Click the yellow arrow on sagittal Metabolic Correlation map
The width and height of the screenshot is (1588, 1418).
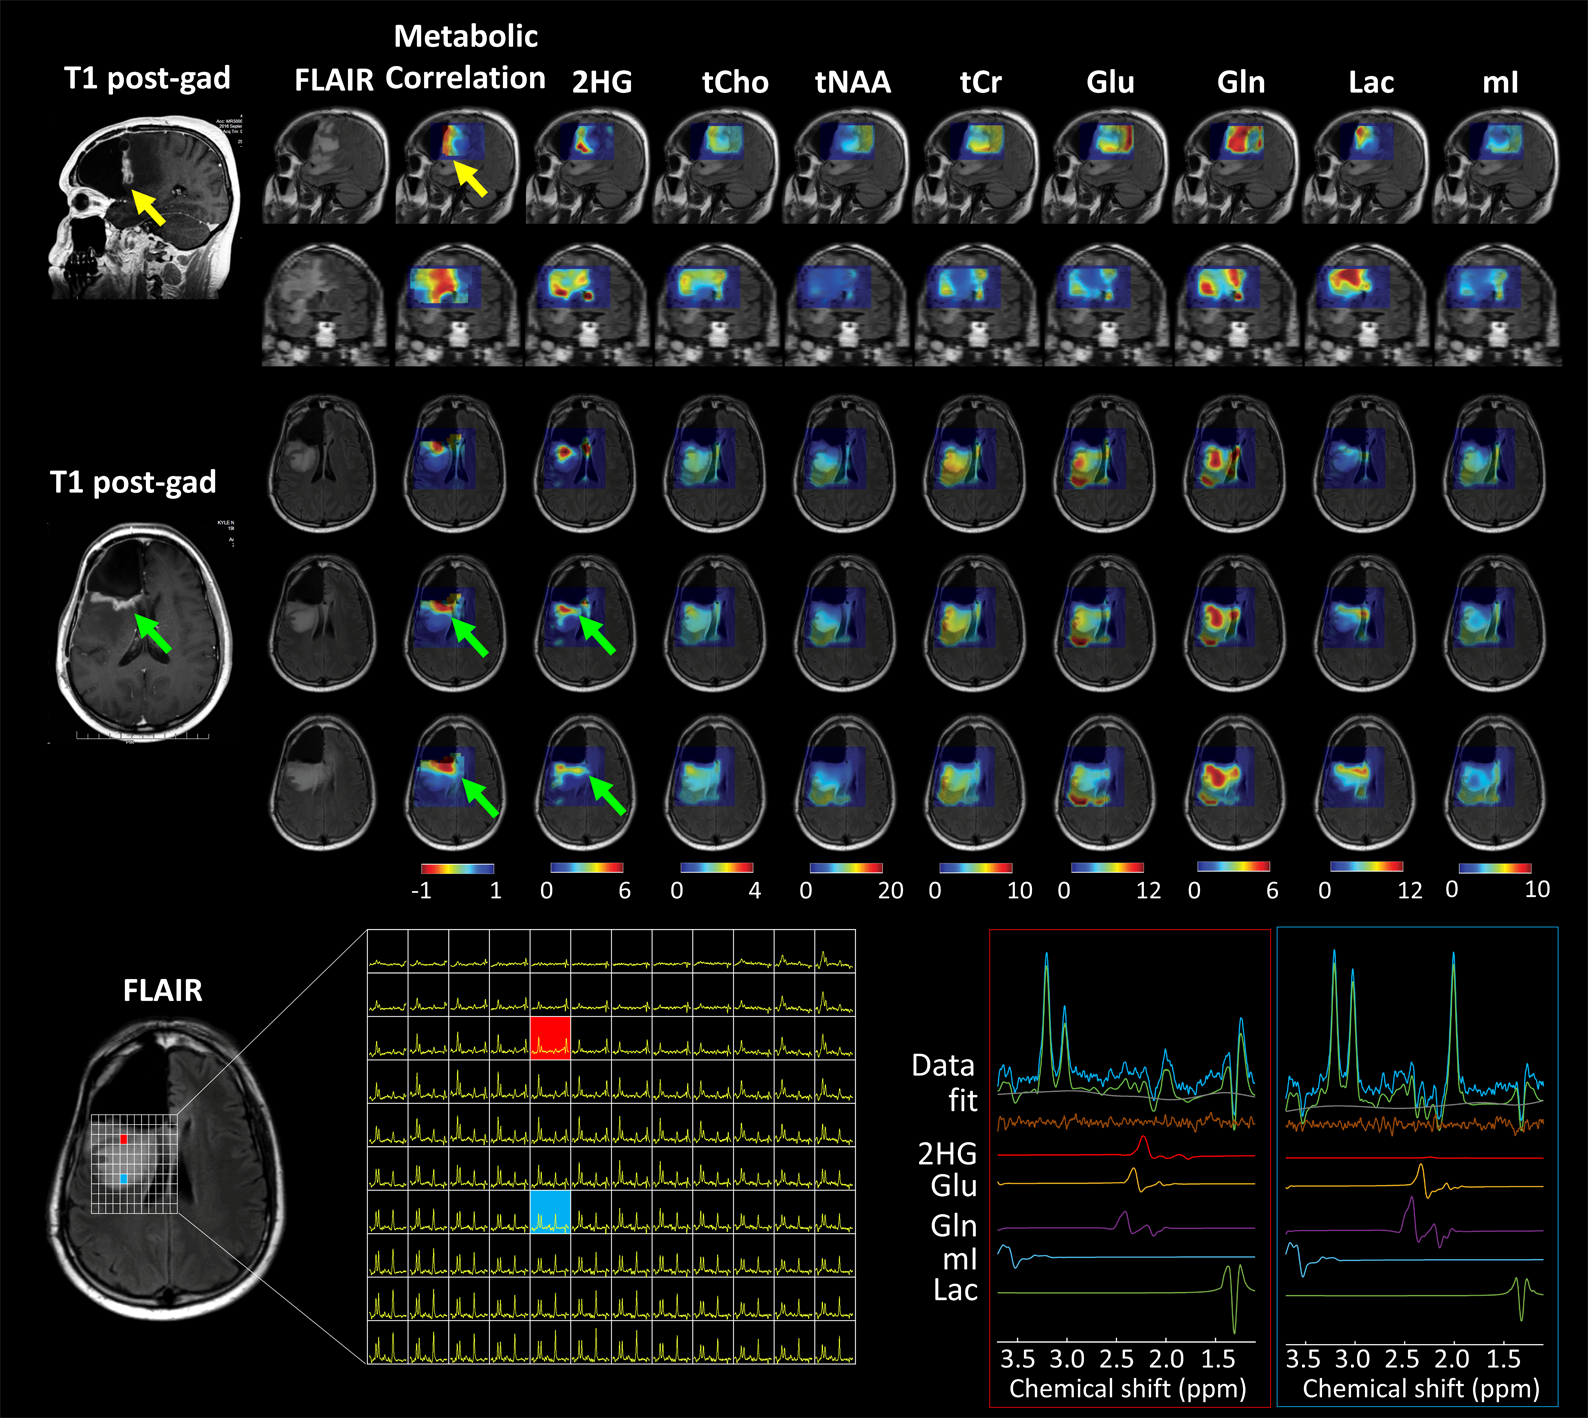tap(470, 179)
